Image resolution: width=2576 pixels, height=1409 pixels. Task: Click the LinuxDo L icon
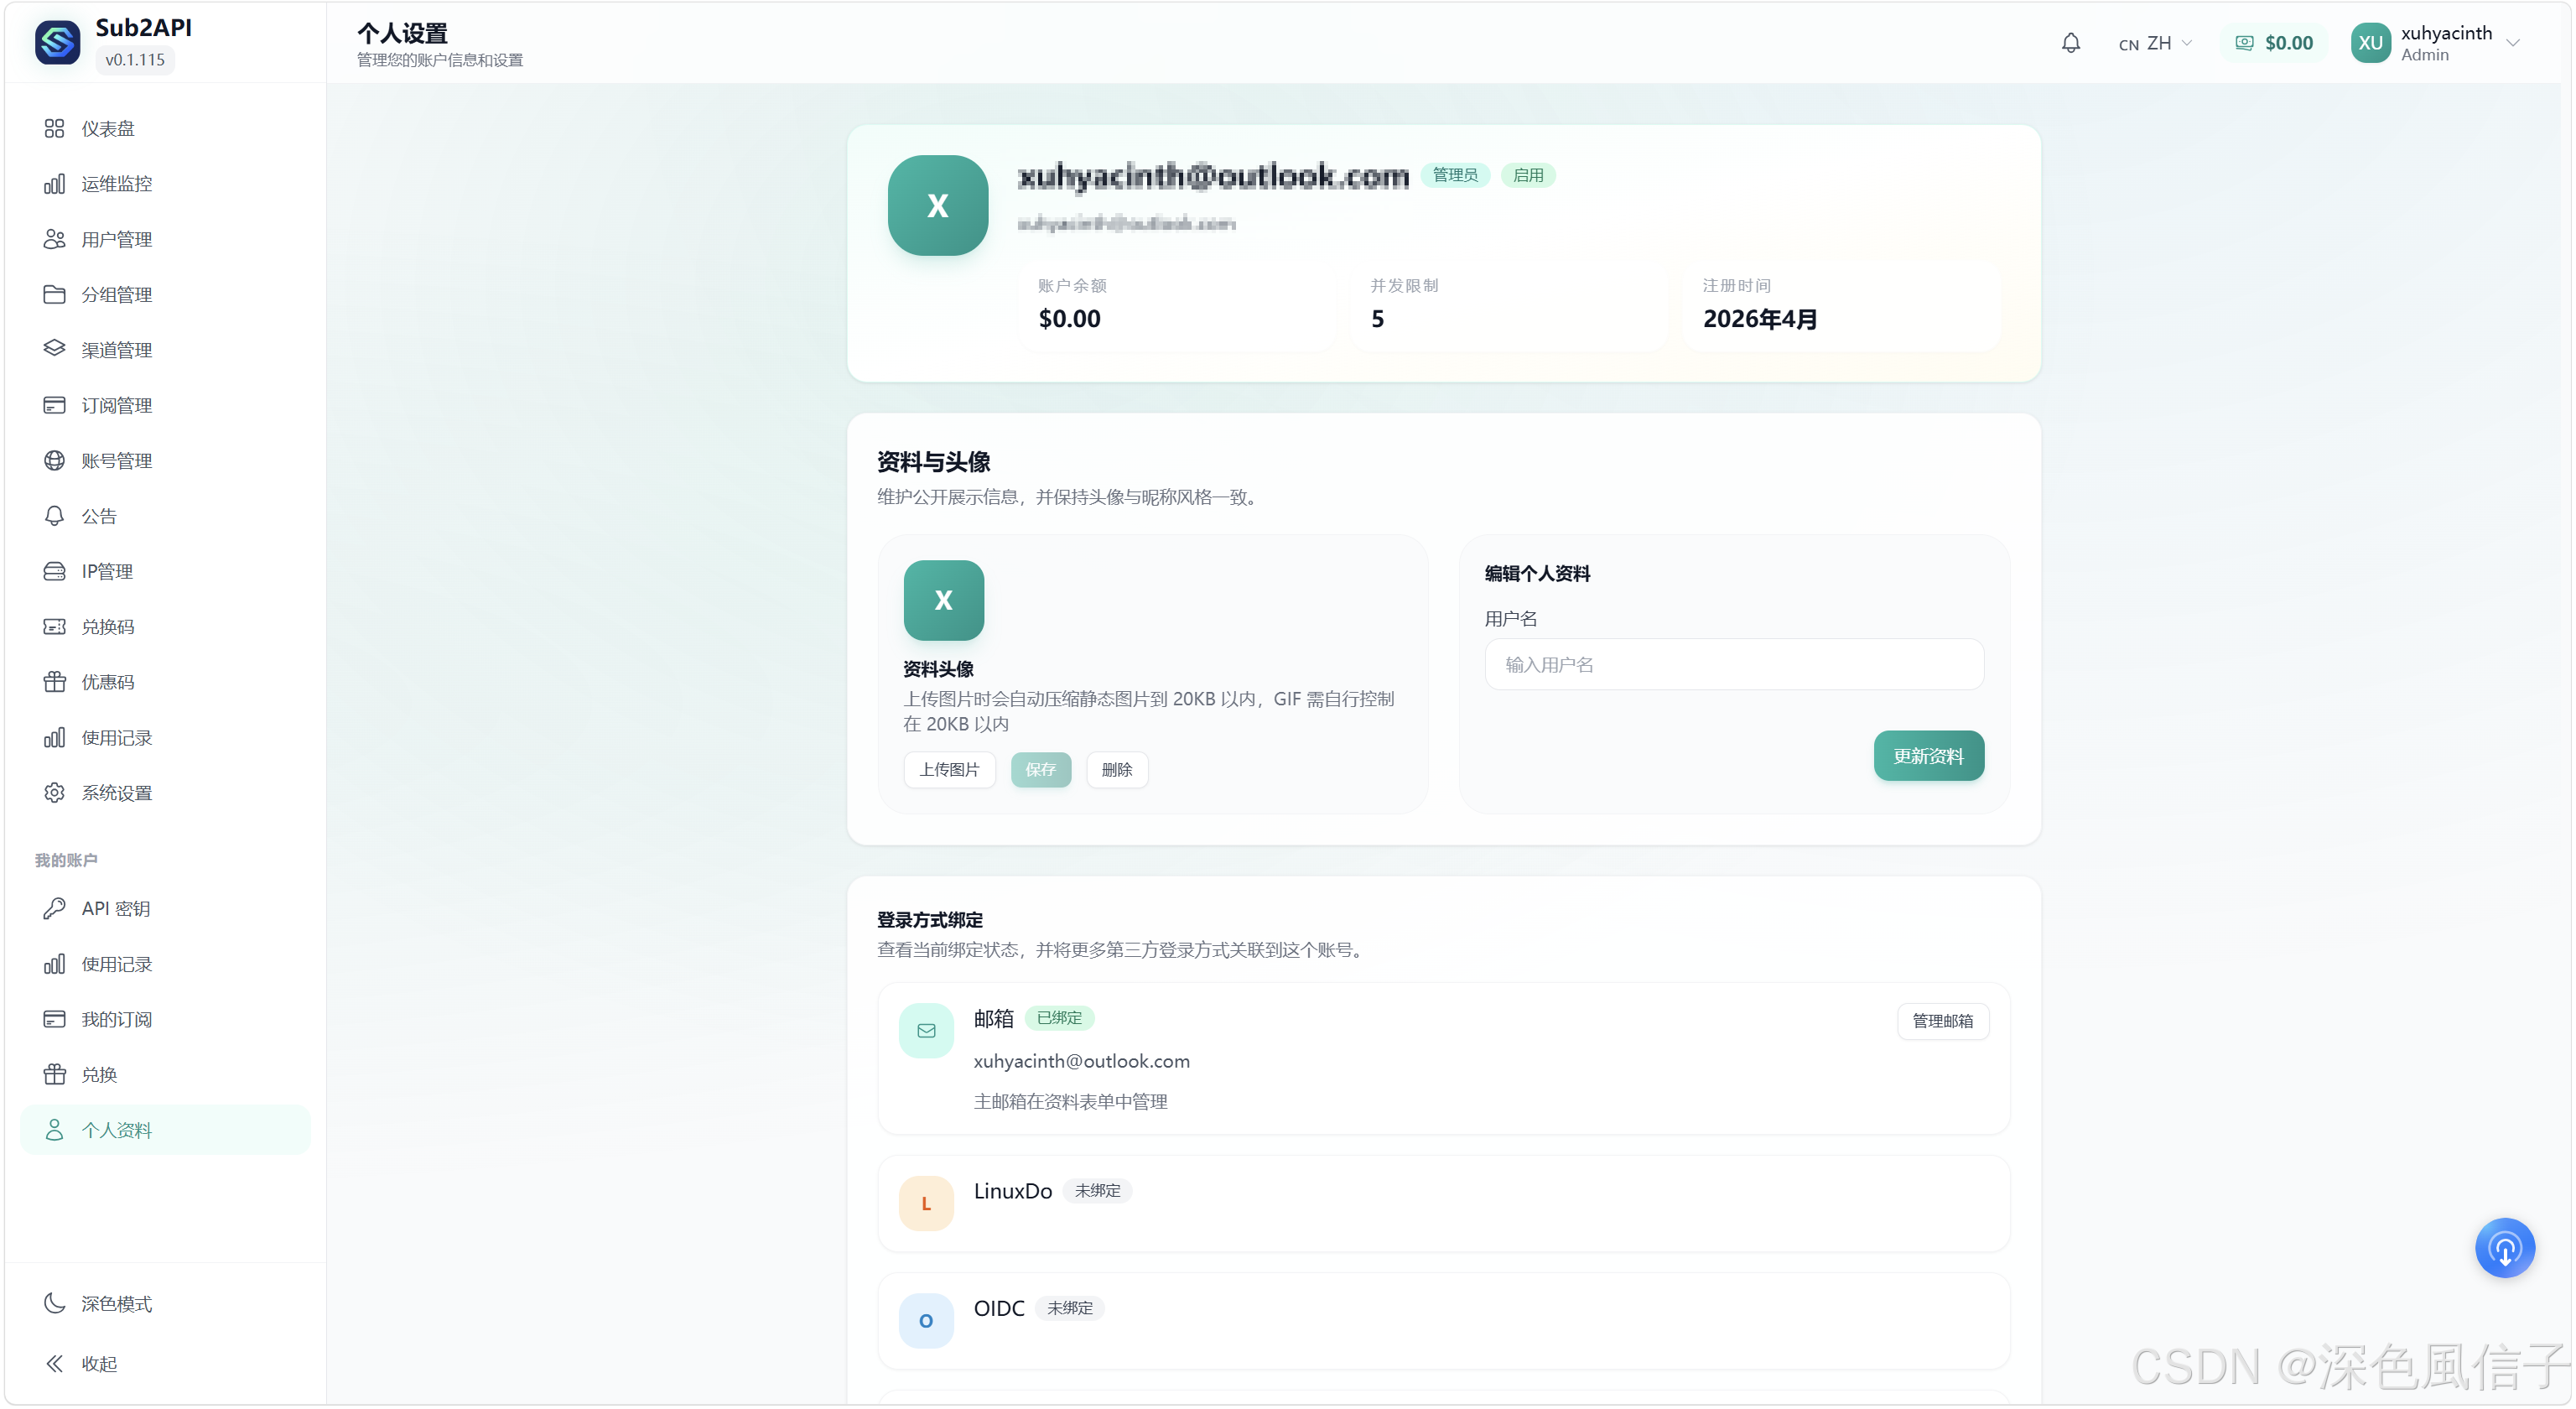926,1203
